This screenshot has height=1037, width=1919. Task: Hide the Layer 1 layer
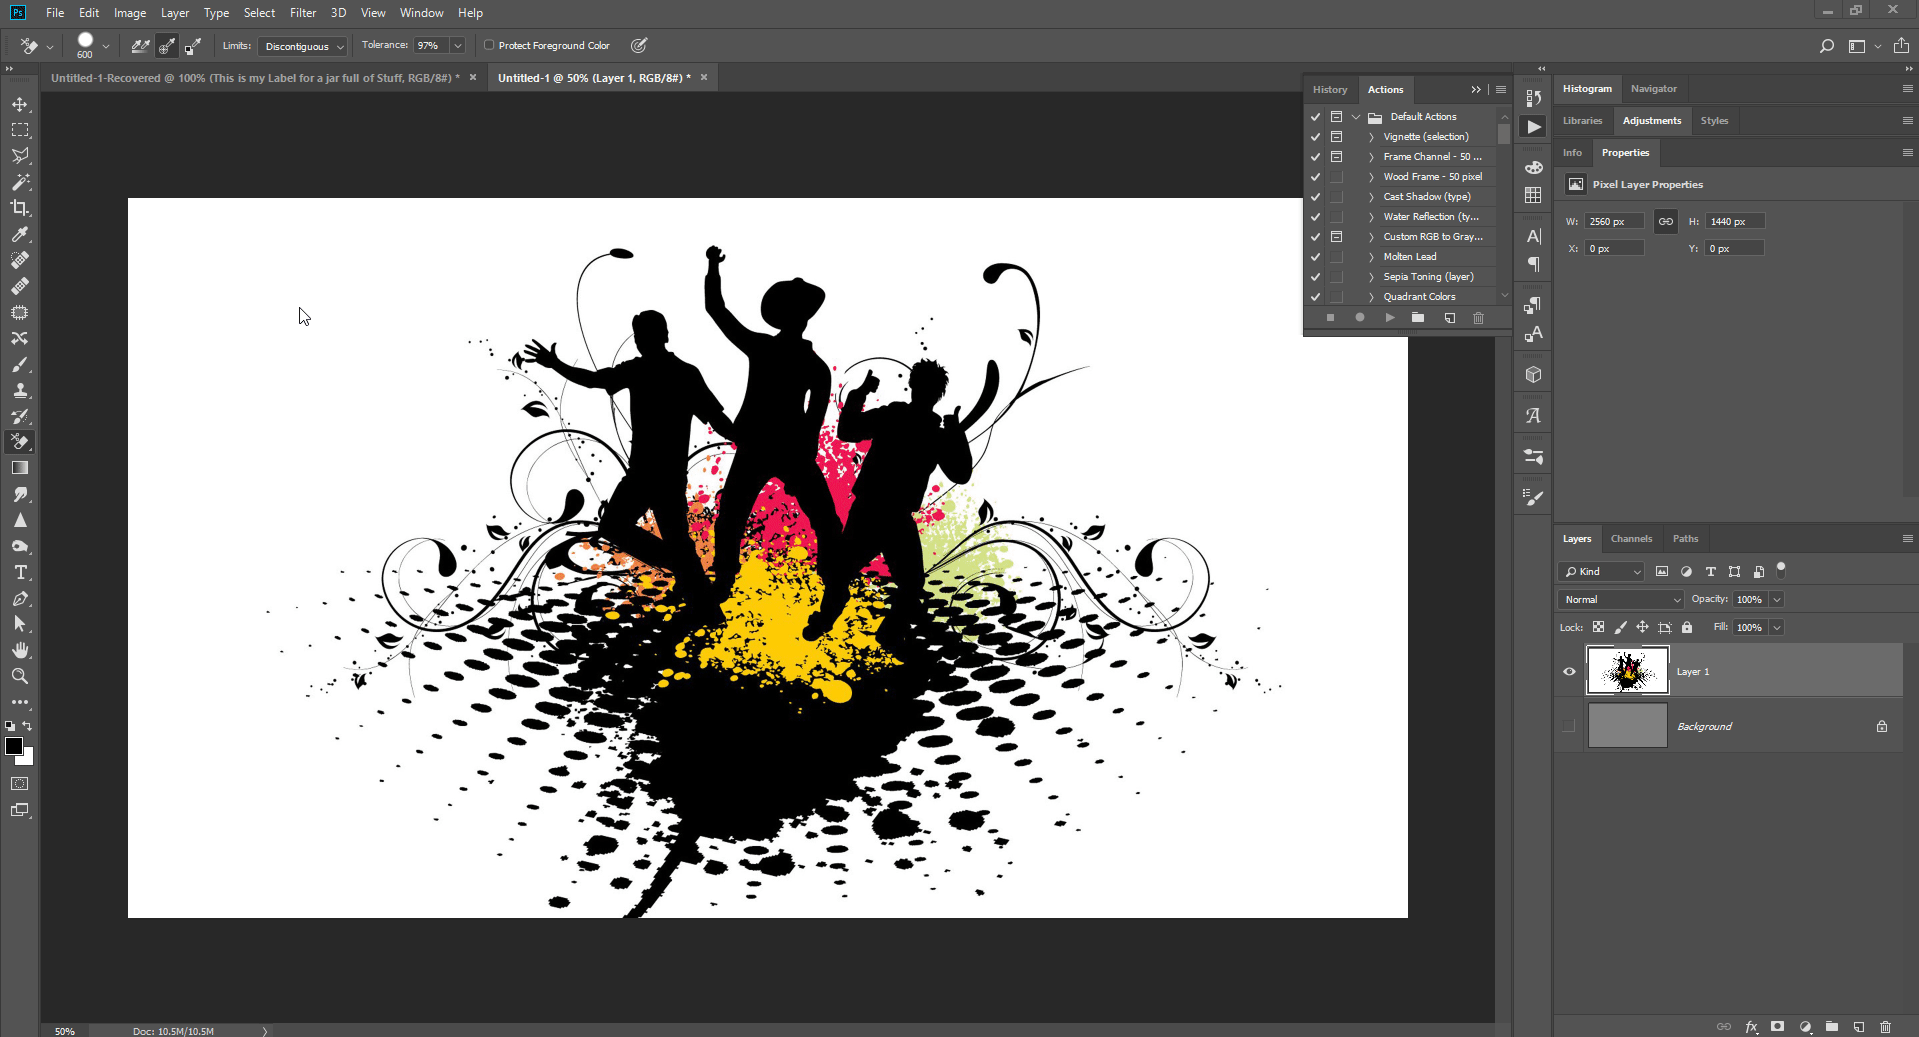click(x=1569, y=671)
